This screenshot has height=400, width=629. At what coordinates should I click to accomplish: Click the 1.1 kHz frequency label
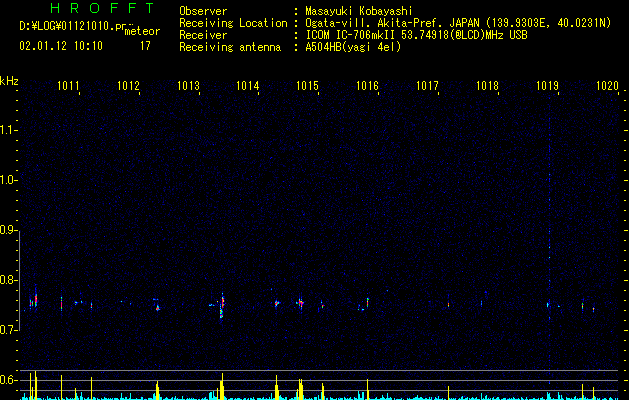pos(8,130)
